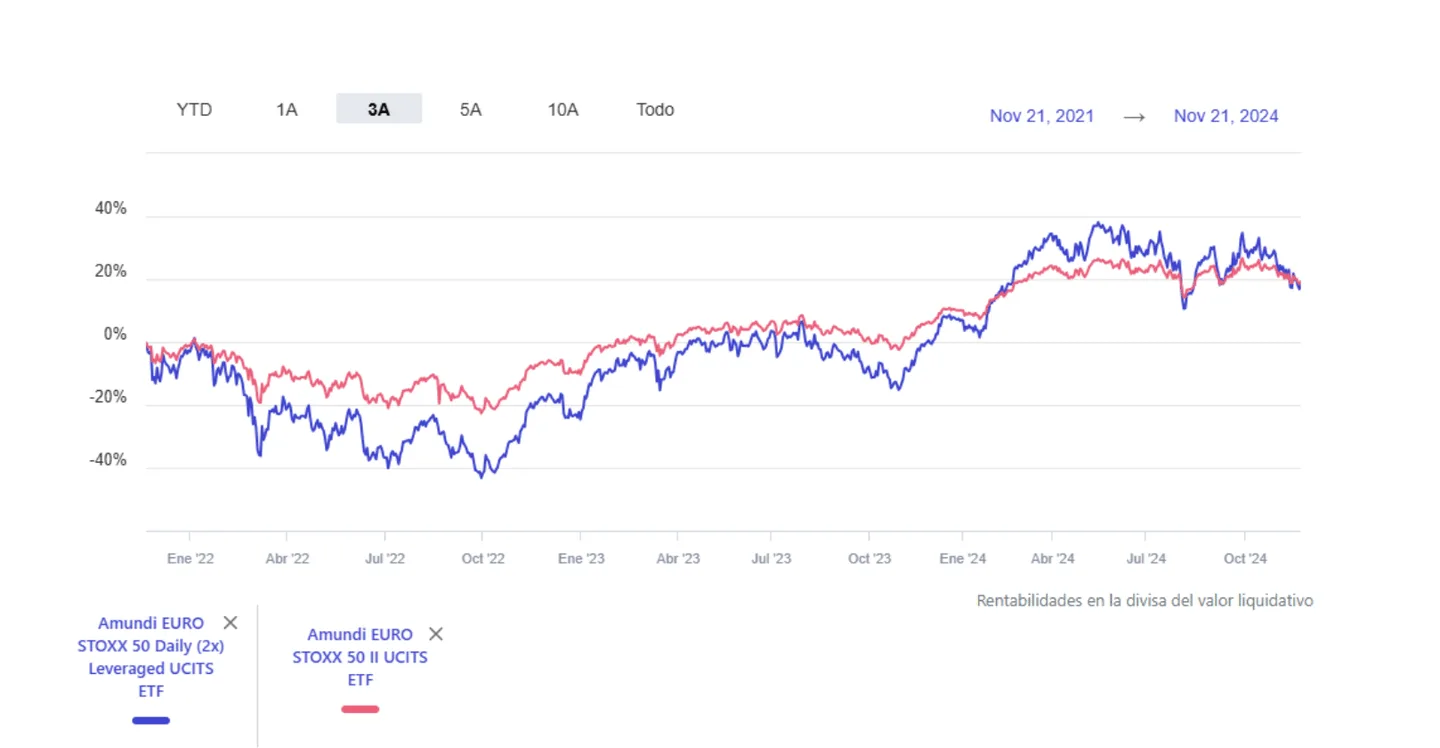
Task: Click the Rentabilidades en la divisa note
Action: 1145,601
